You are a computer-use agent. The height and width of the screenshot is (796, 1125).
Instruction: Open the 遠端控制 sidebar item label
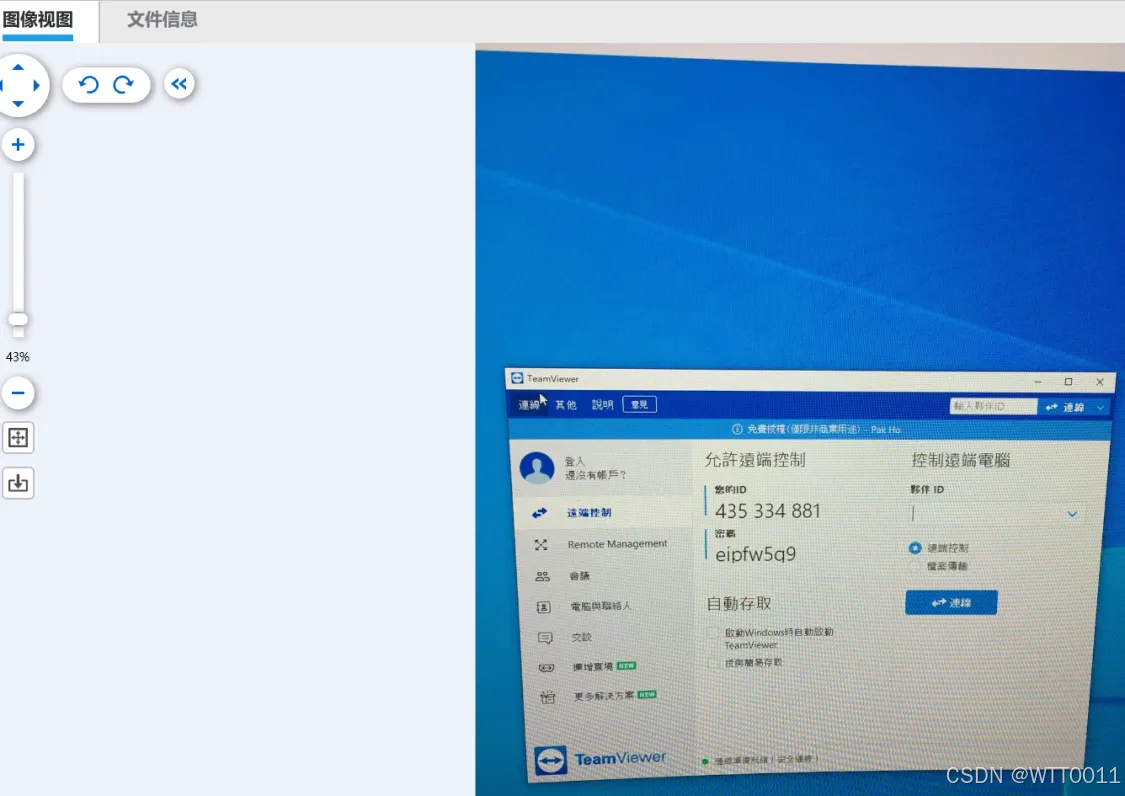589,512
